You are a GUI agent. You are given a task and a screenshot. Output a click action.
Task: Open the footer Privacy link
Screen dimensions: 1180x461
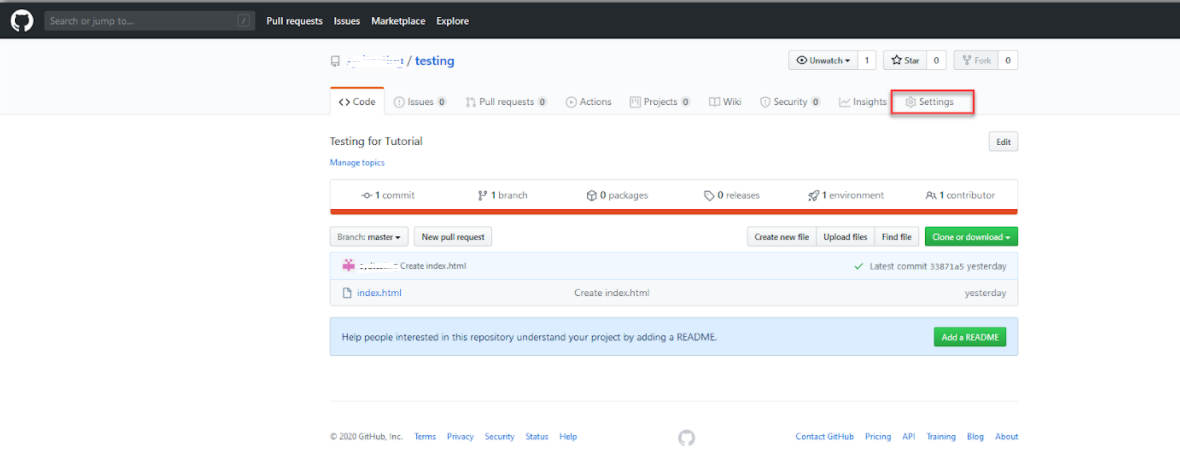(461, 437)
